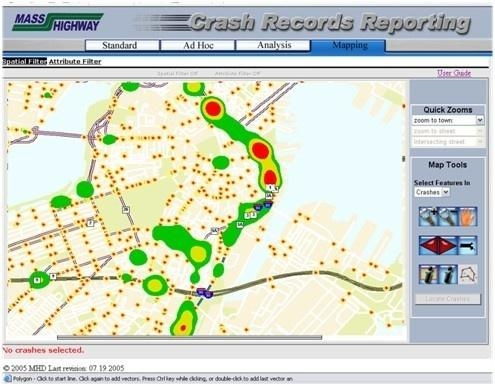The width and height of the screenshot is (495, 386).
Task: Open the User Guide link
Action: pos(454,73)
